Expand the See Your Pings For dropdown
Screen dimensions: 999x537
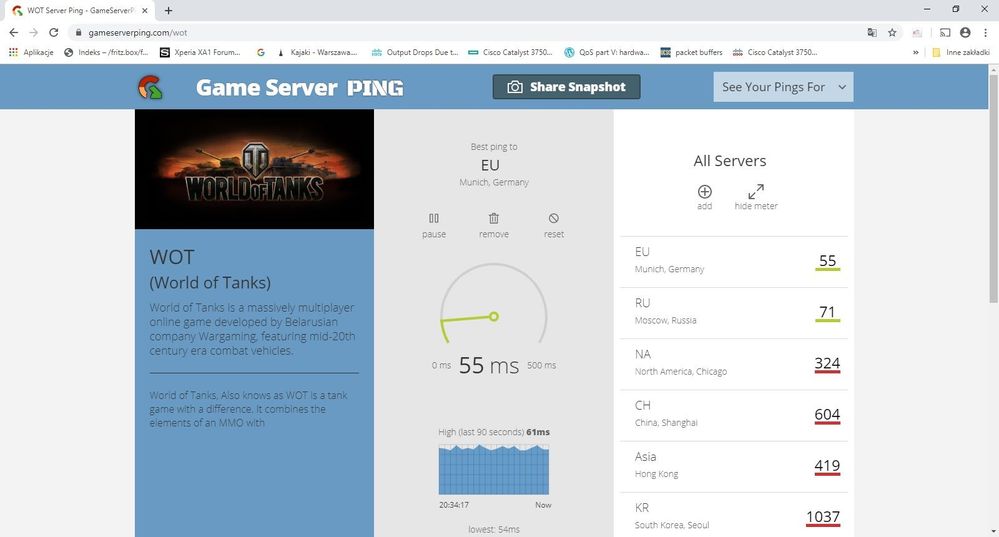pyautogui.click(x=783, y=87)
